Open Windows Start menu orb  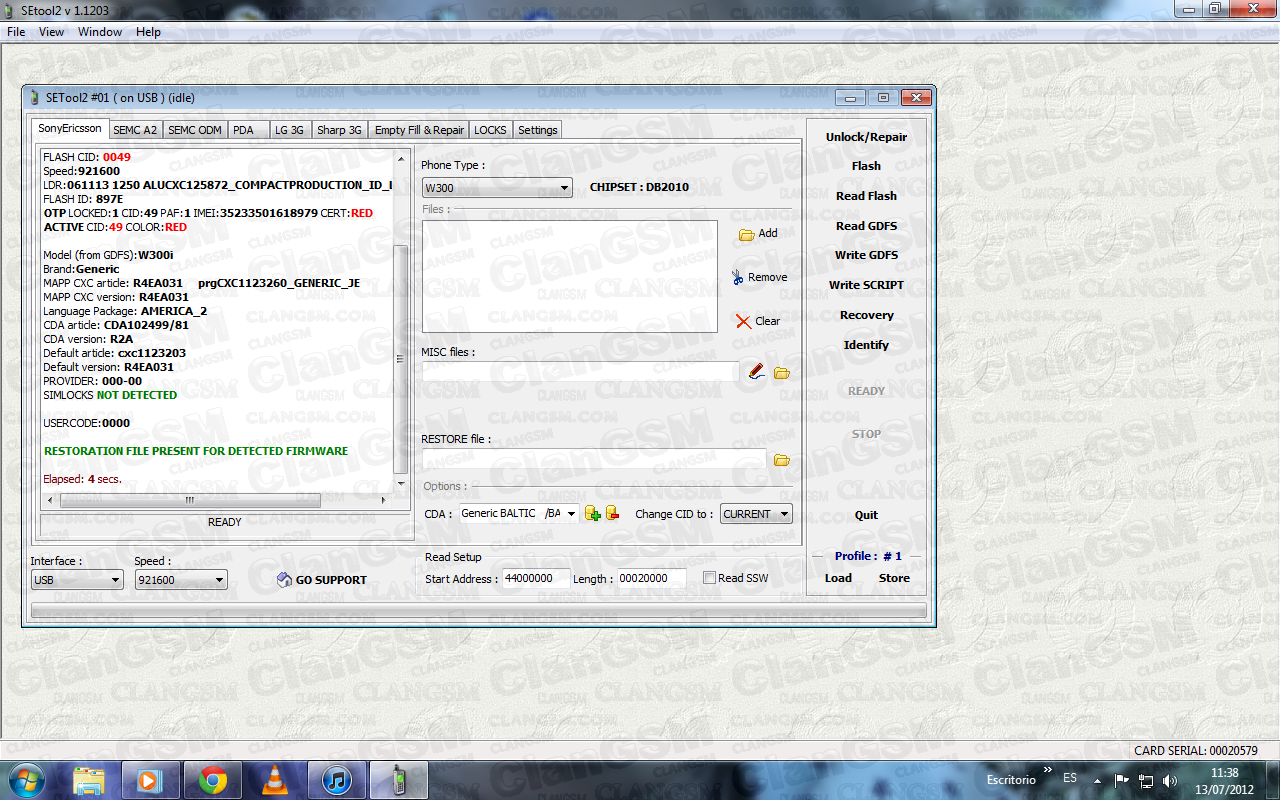(x=24, y=779)
